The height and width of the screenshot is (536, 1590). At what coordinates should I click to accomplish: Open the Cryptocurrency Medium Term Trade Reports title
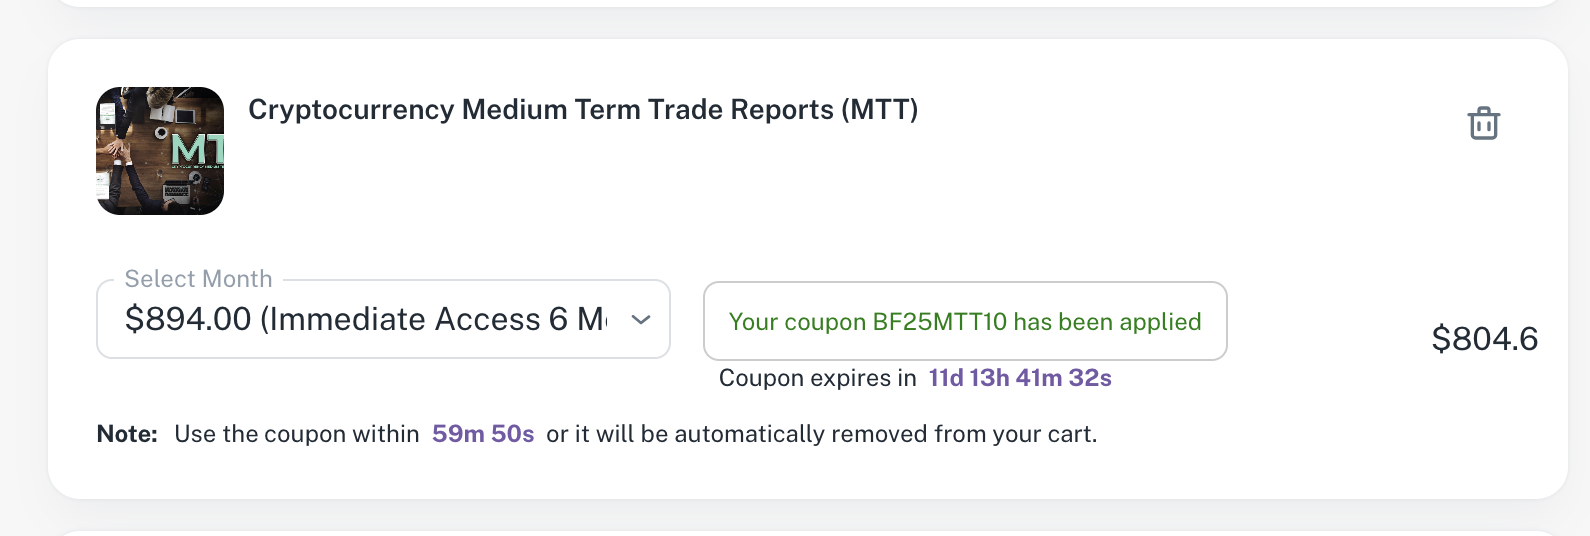click(x=582, y=110)
